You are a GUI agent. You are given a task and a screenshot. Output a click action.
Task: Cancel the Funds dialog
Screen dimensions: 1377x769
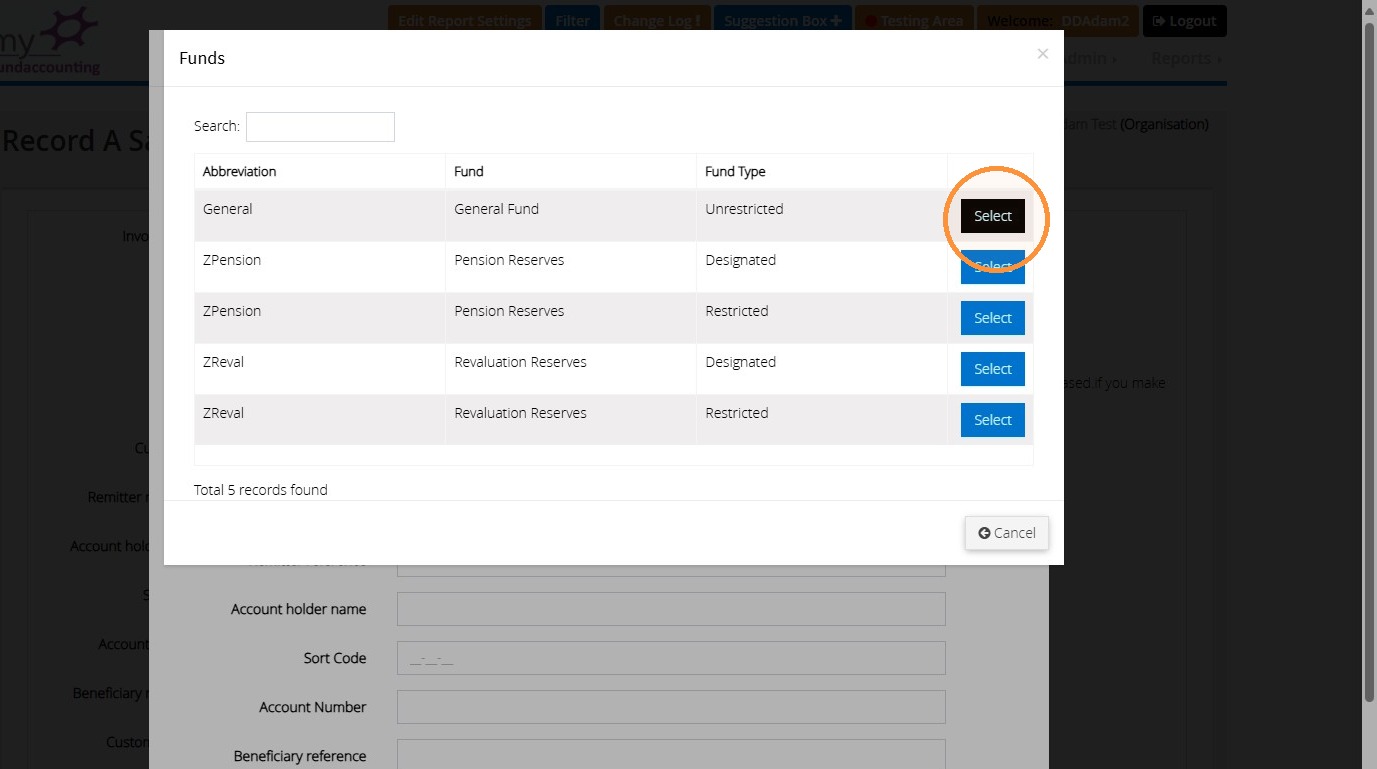pyautogui.click(x=1007, y=533)
